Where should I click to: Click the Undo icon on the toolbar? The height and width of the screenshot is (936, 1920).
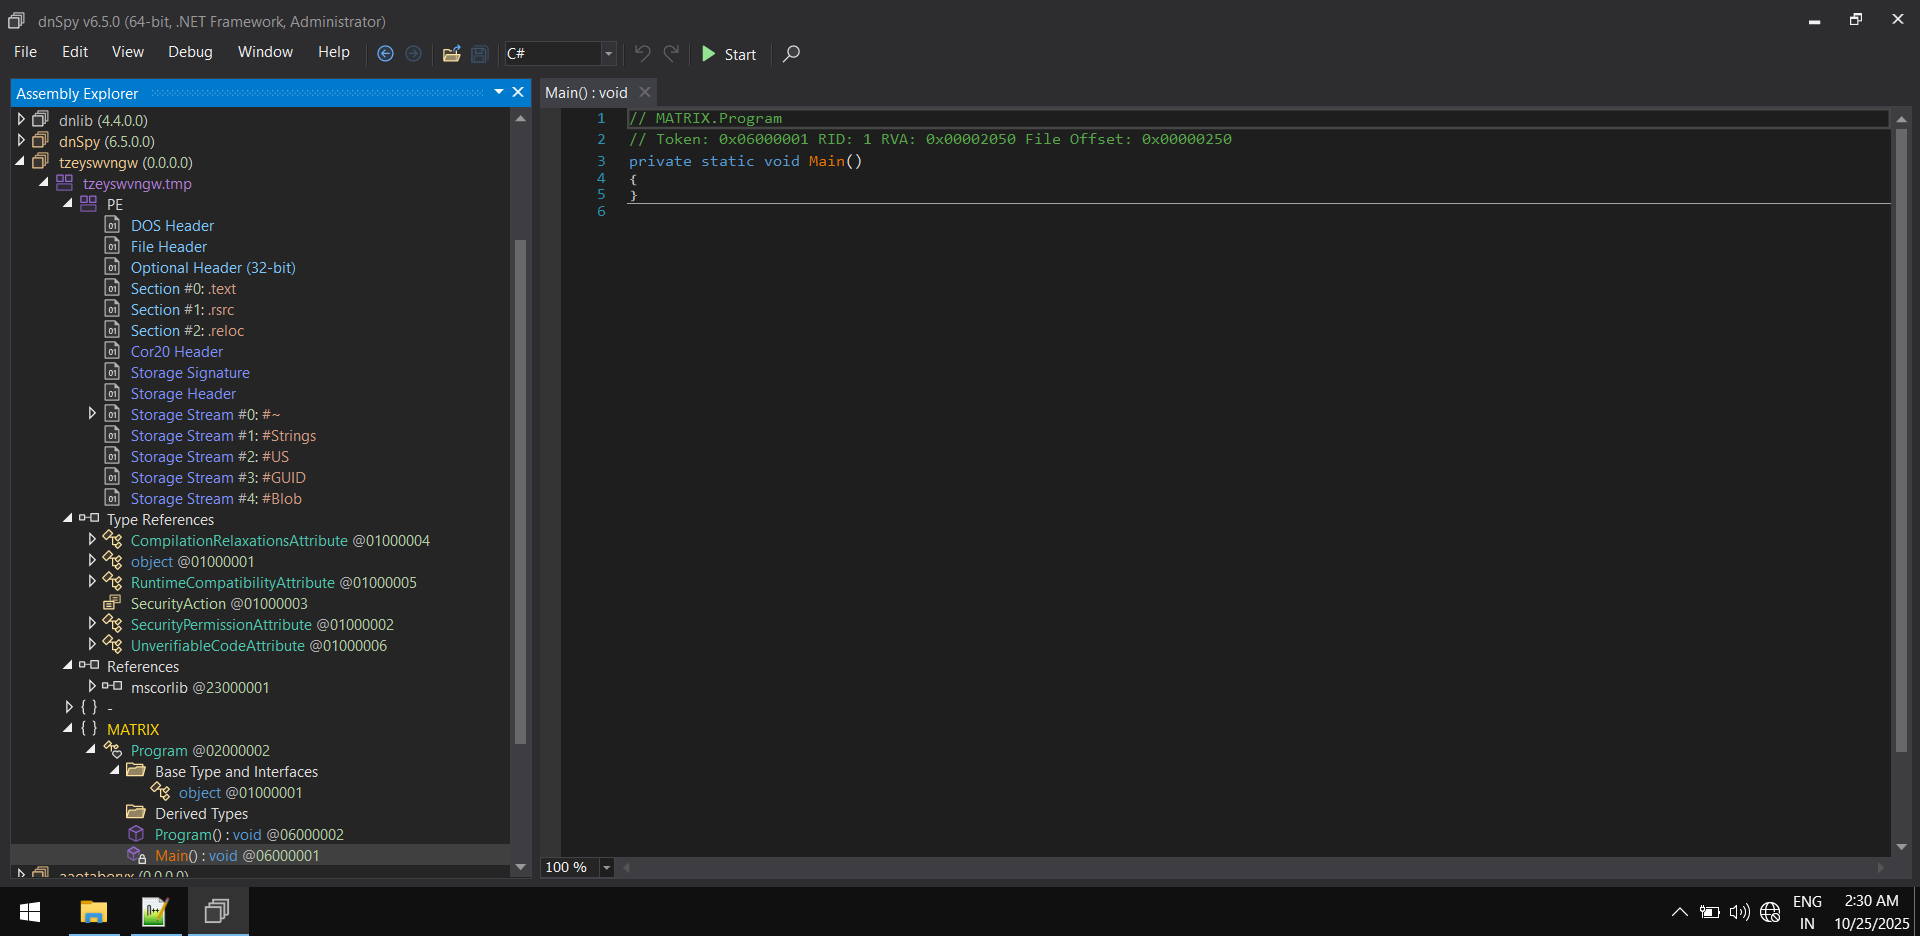coord(641,54)
